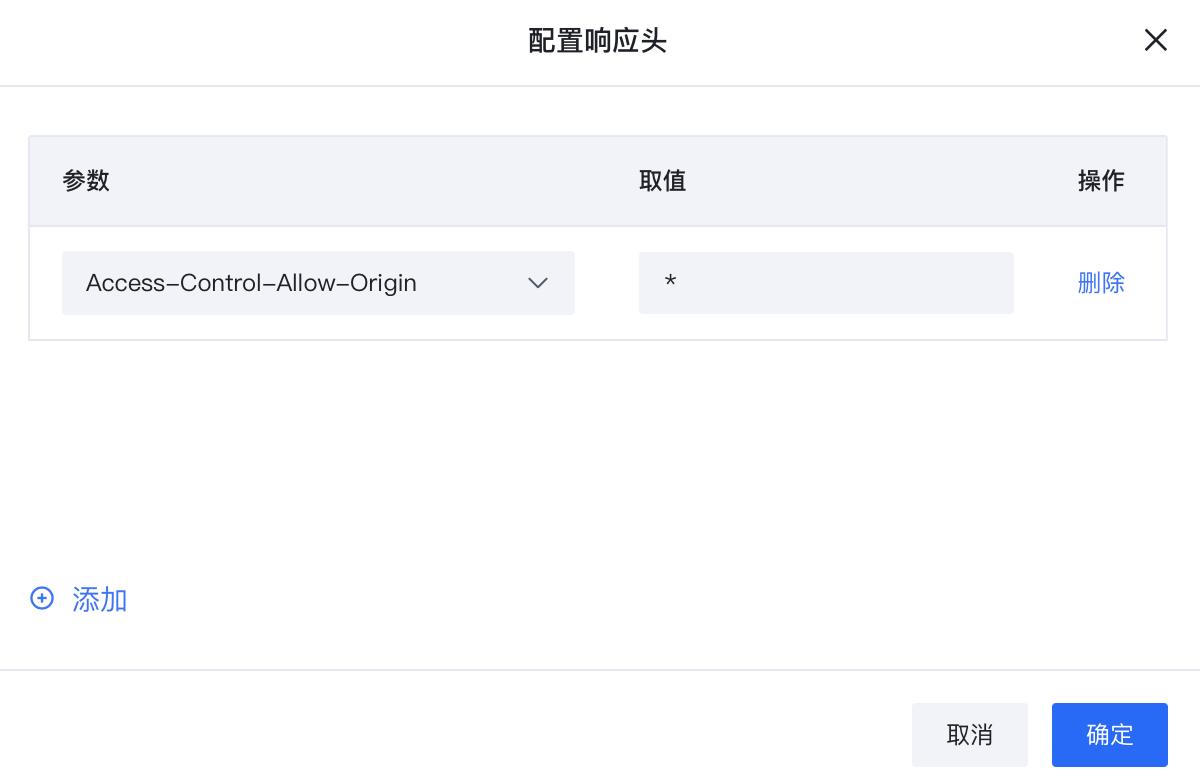The height and width of the screenshot is (780, 1200).
Task: Click the value field containing *
Action: (x=826, y=283)
